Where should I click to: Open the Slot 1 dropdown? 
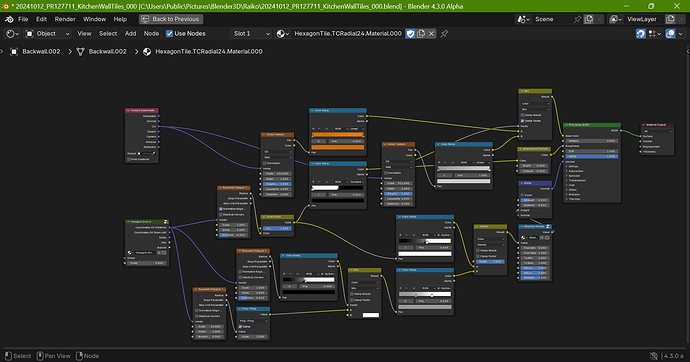click(x=250, y=33)
